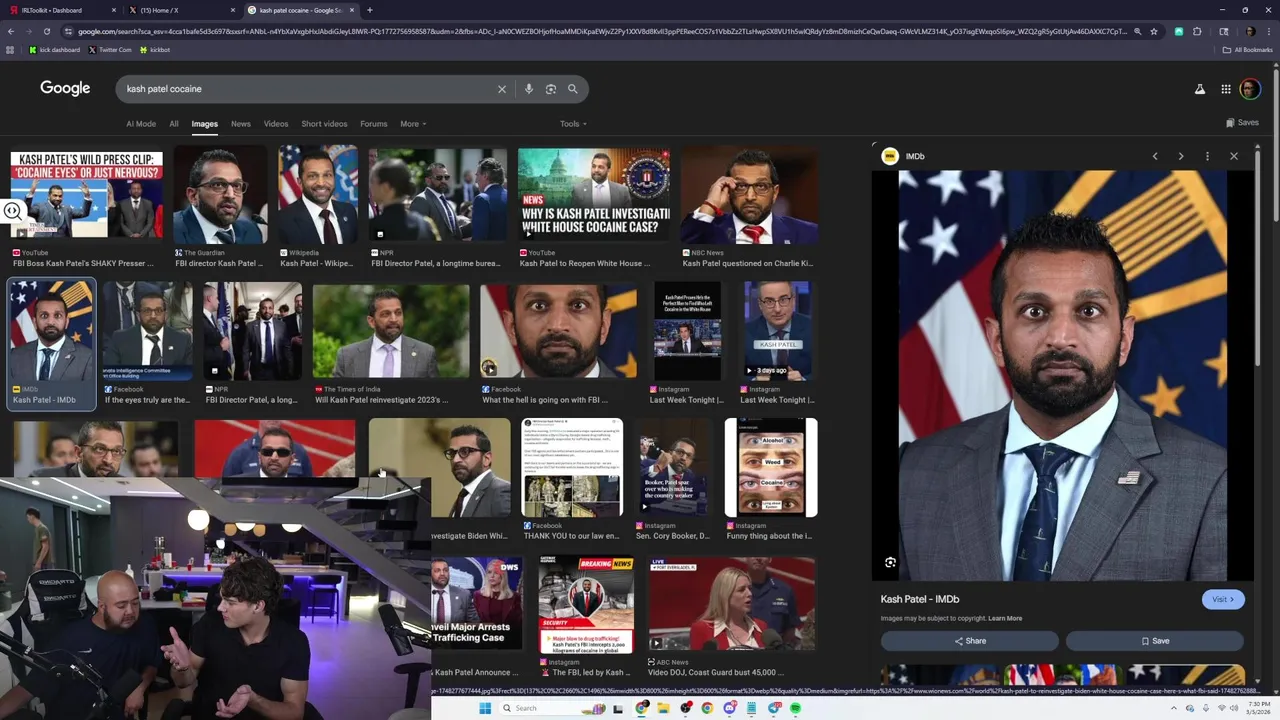
Task: Open the Kash Patel - IMDb title link
Action: tap(920, 599)
